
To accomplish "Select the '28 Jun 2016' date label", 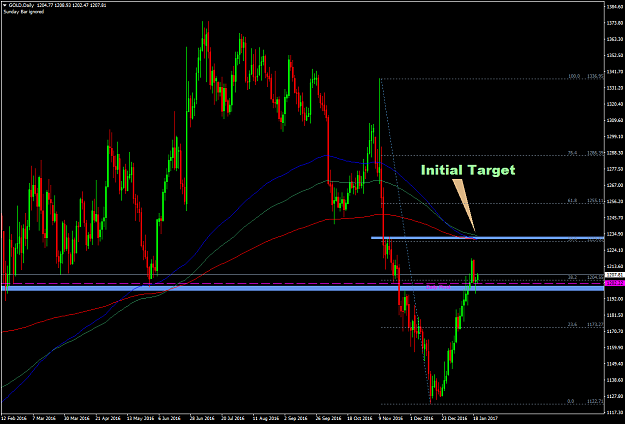I will pos(202,418).
